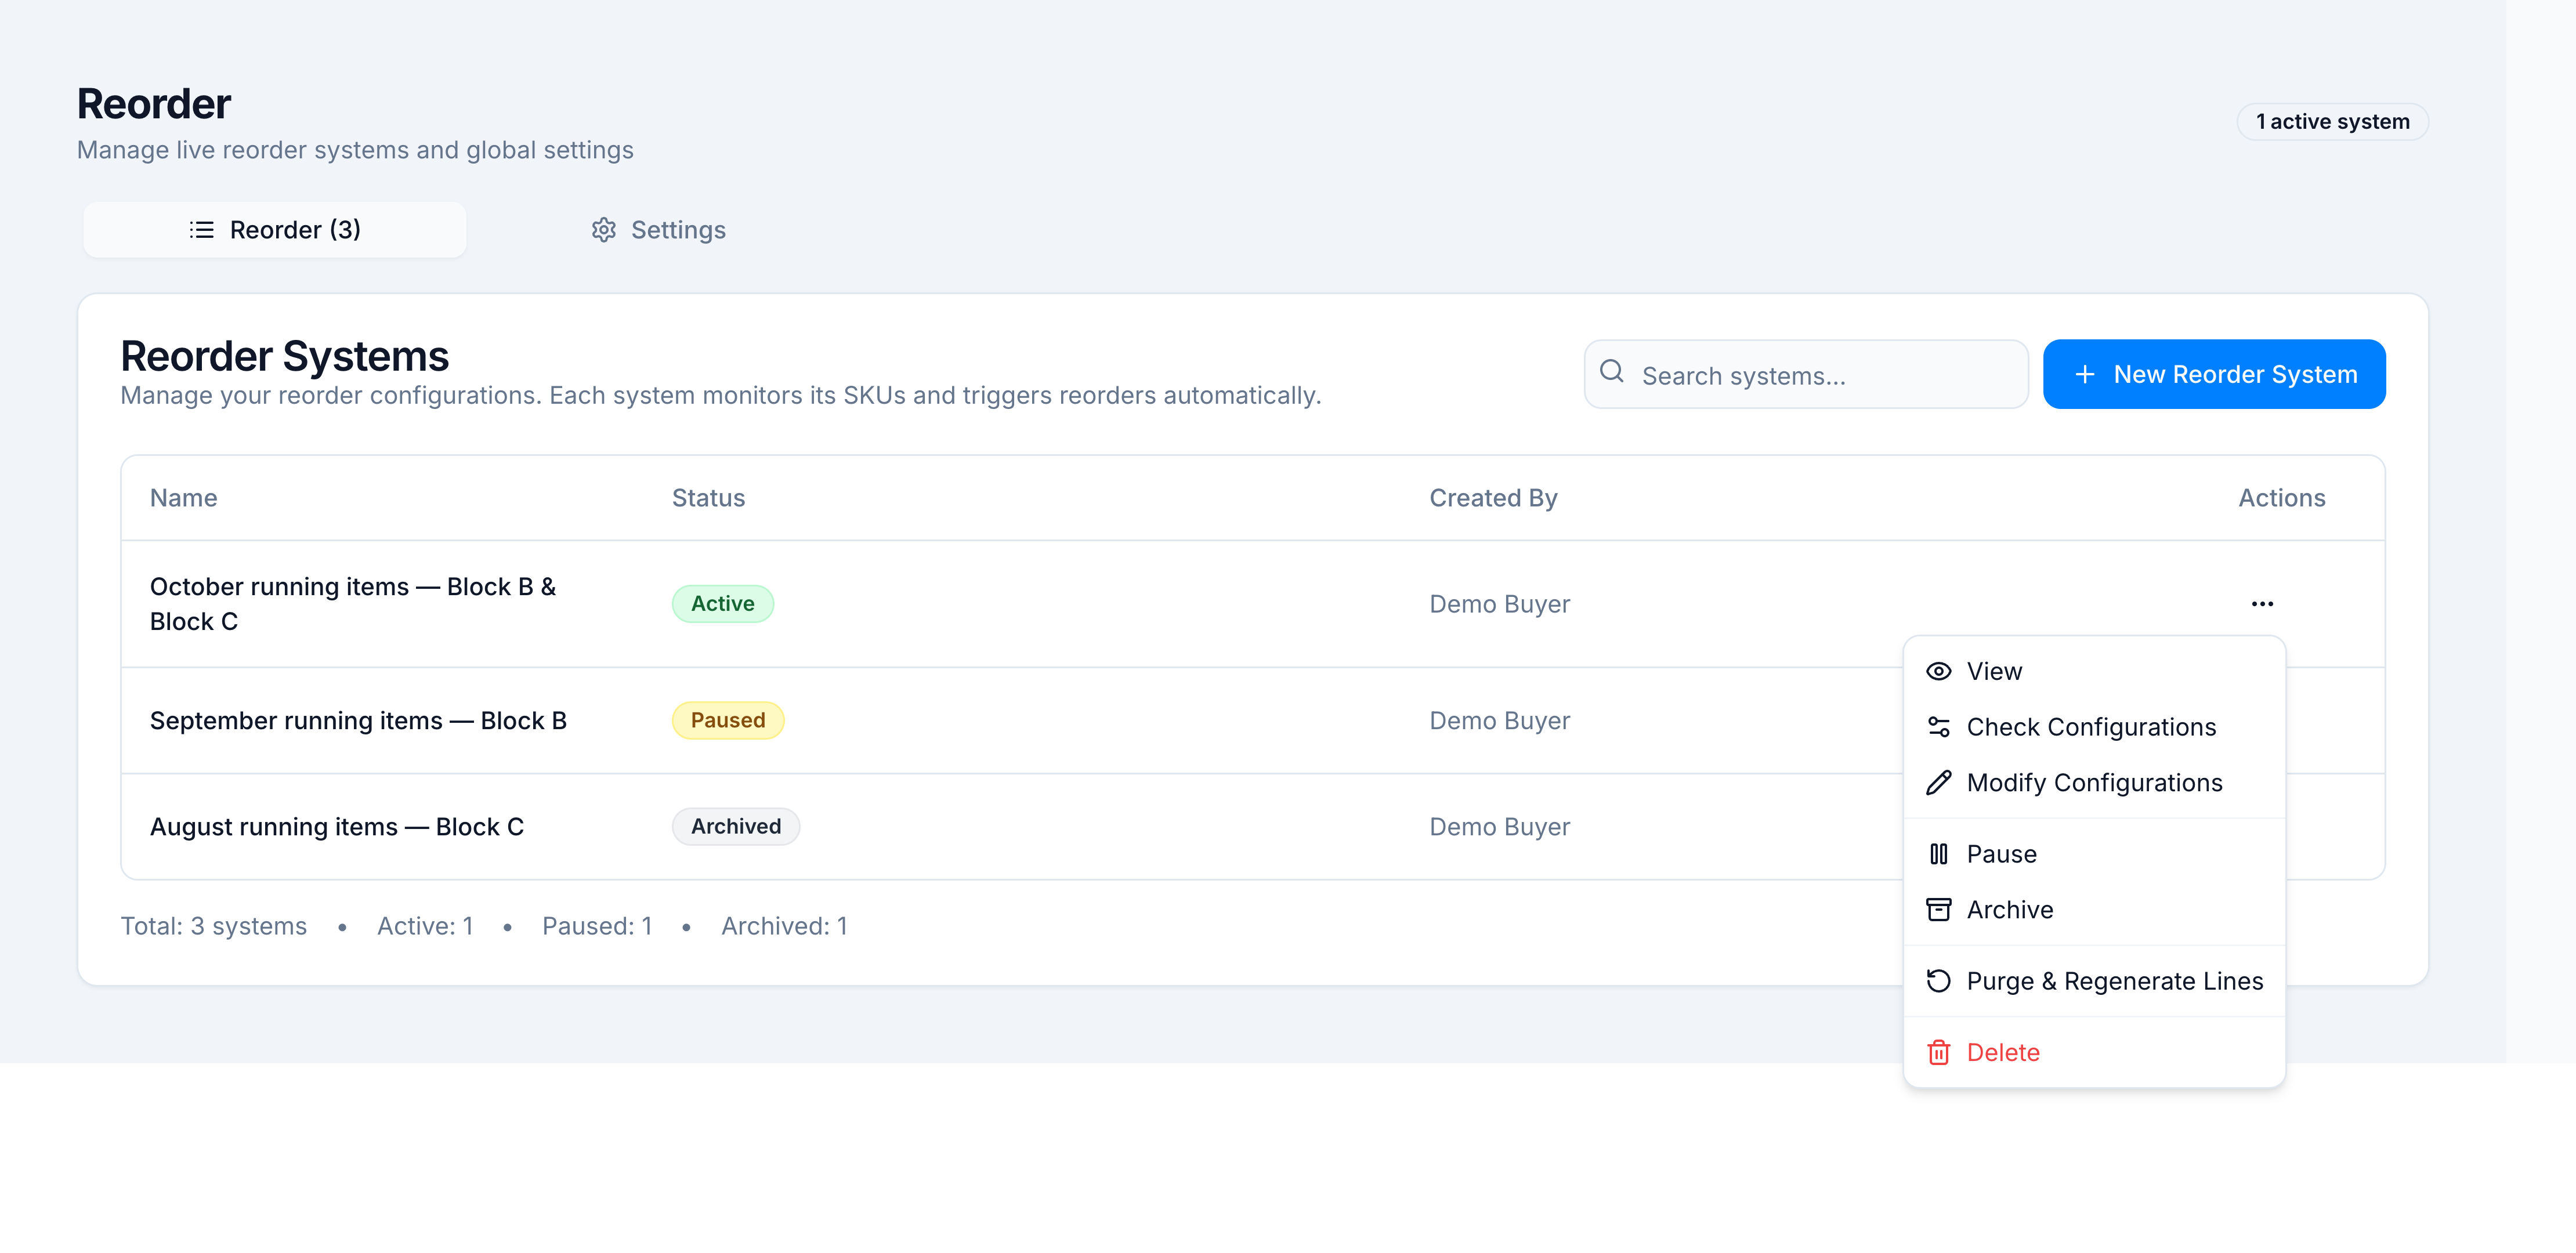Click the Archived status badge
The image size is (2576, 1253).
(x=735, y=827)
